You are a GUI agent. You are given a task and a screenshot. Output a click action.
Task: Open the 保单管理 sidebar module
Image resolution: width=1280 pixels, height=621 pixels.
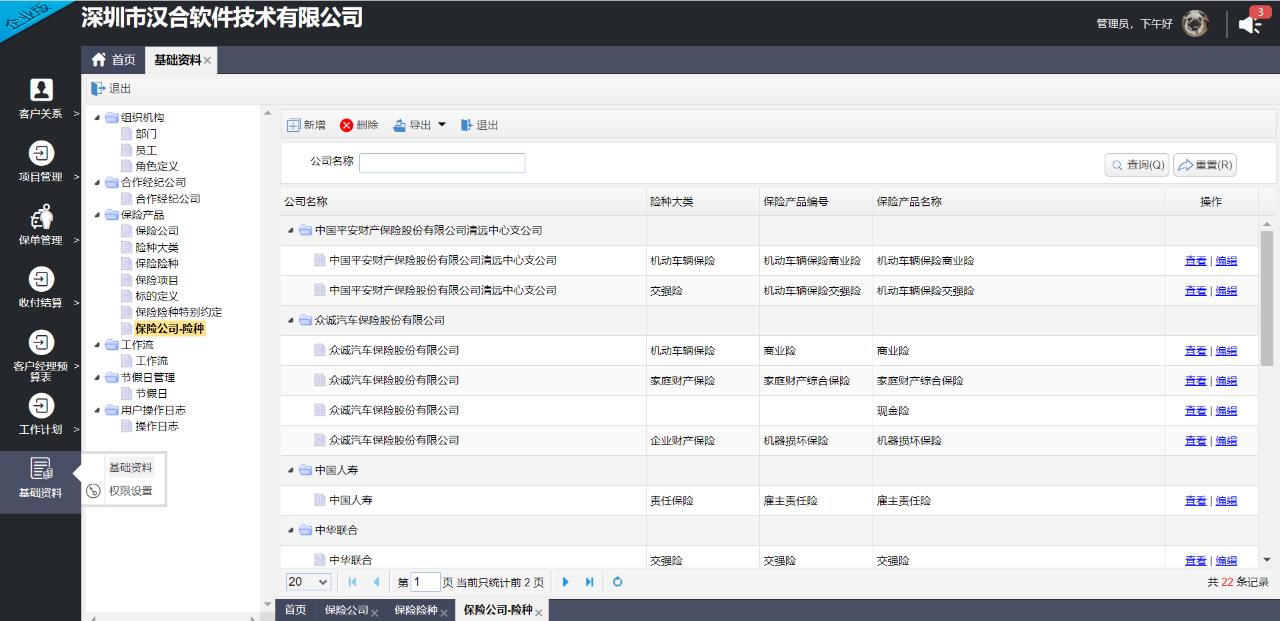pos(40,225)
